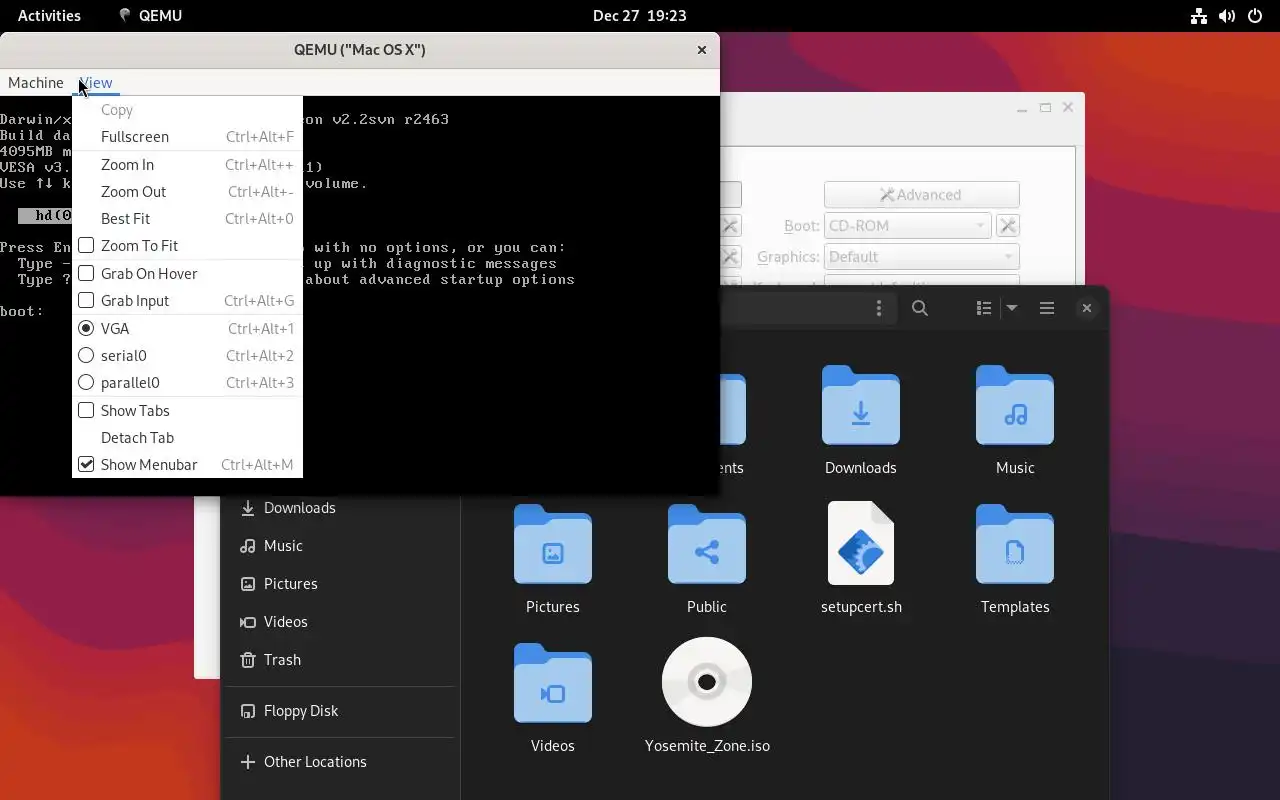Select Fullscreen from the View menu
1280x800 pixels.
tap(187, 137)
